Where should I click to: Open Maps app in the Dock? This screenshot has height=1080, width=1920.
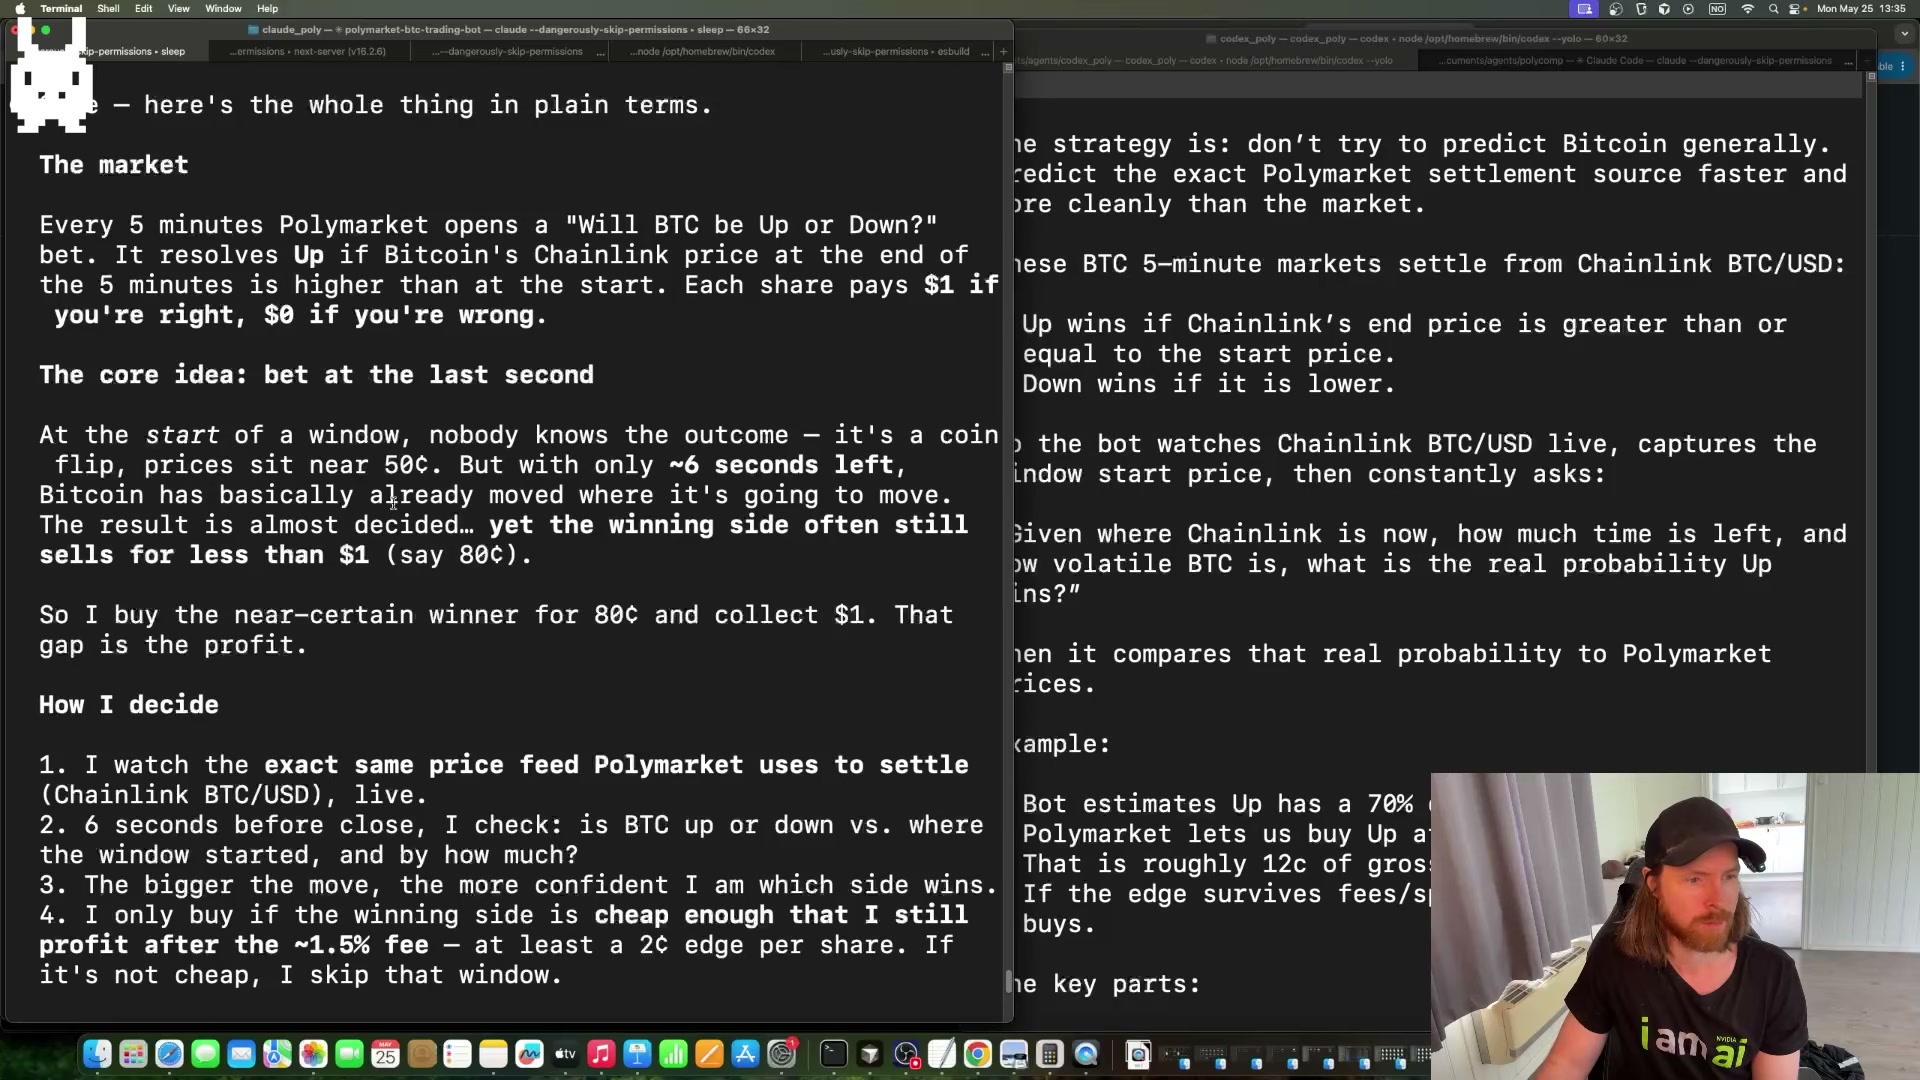tap(277, 1054)
